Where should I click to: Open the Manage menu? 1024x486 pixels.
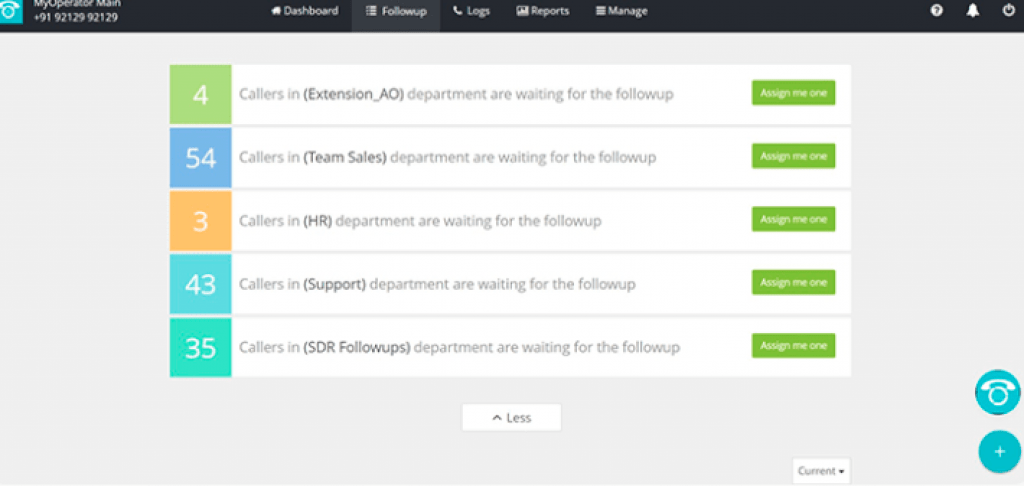point(622,11)
